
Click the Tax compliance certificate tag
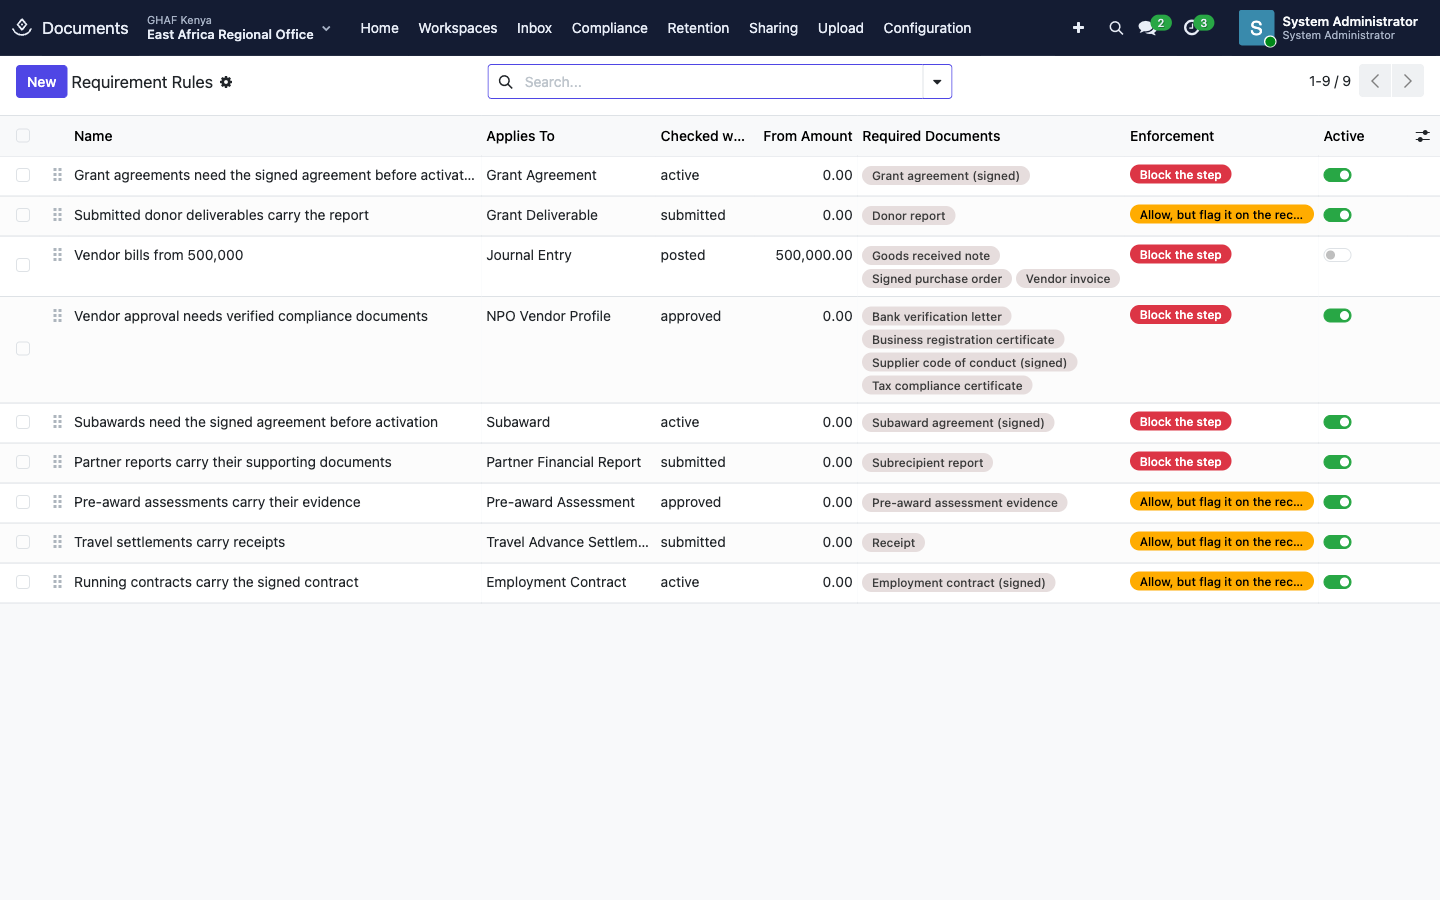947,386
